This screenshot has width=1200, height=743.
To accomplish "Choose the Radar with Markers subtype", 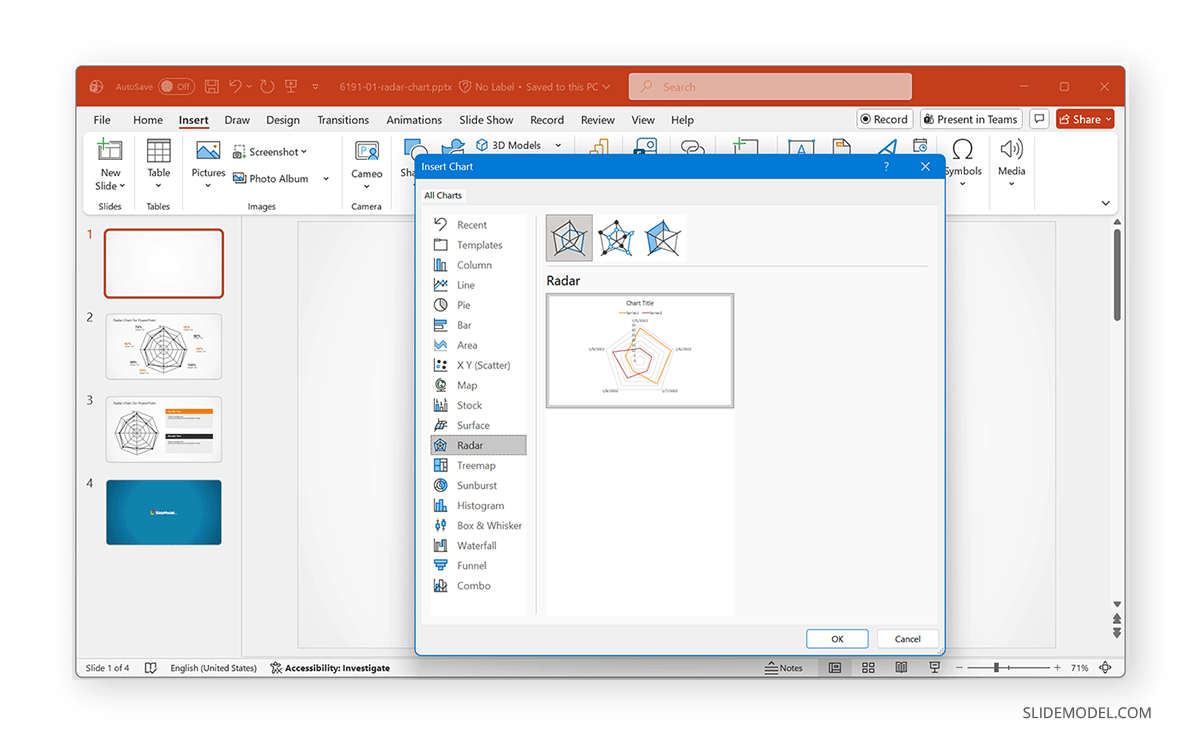I will pyautogui.click(x=617, y=238).
